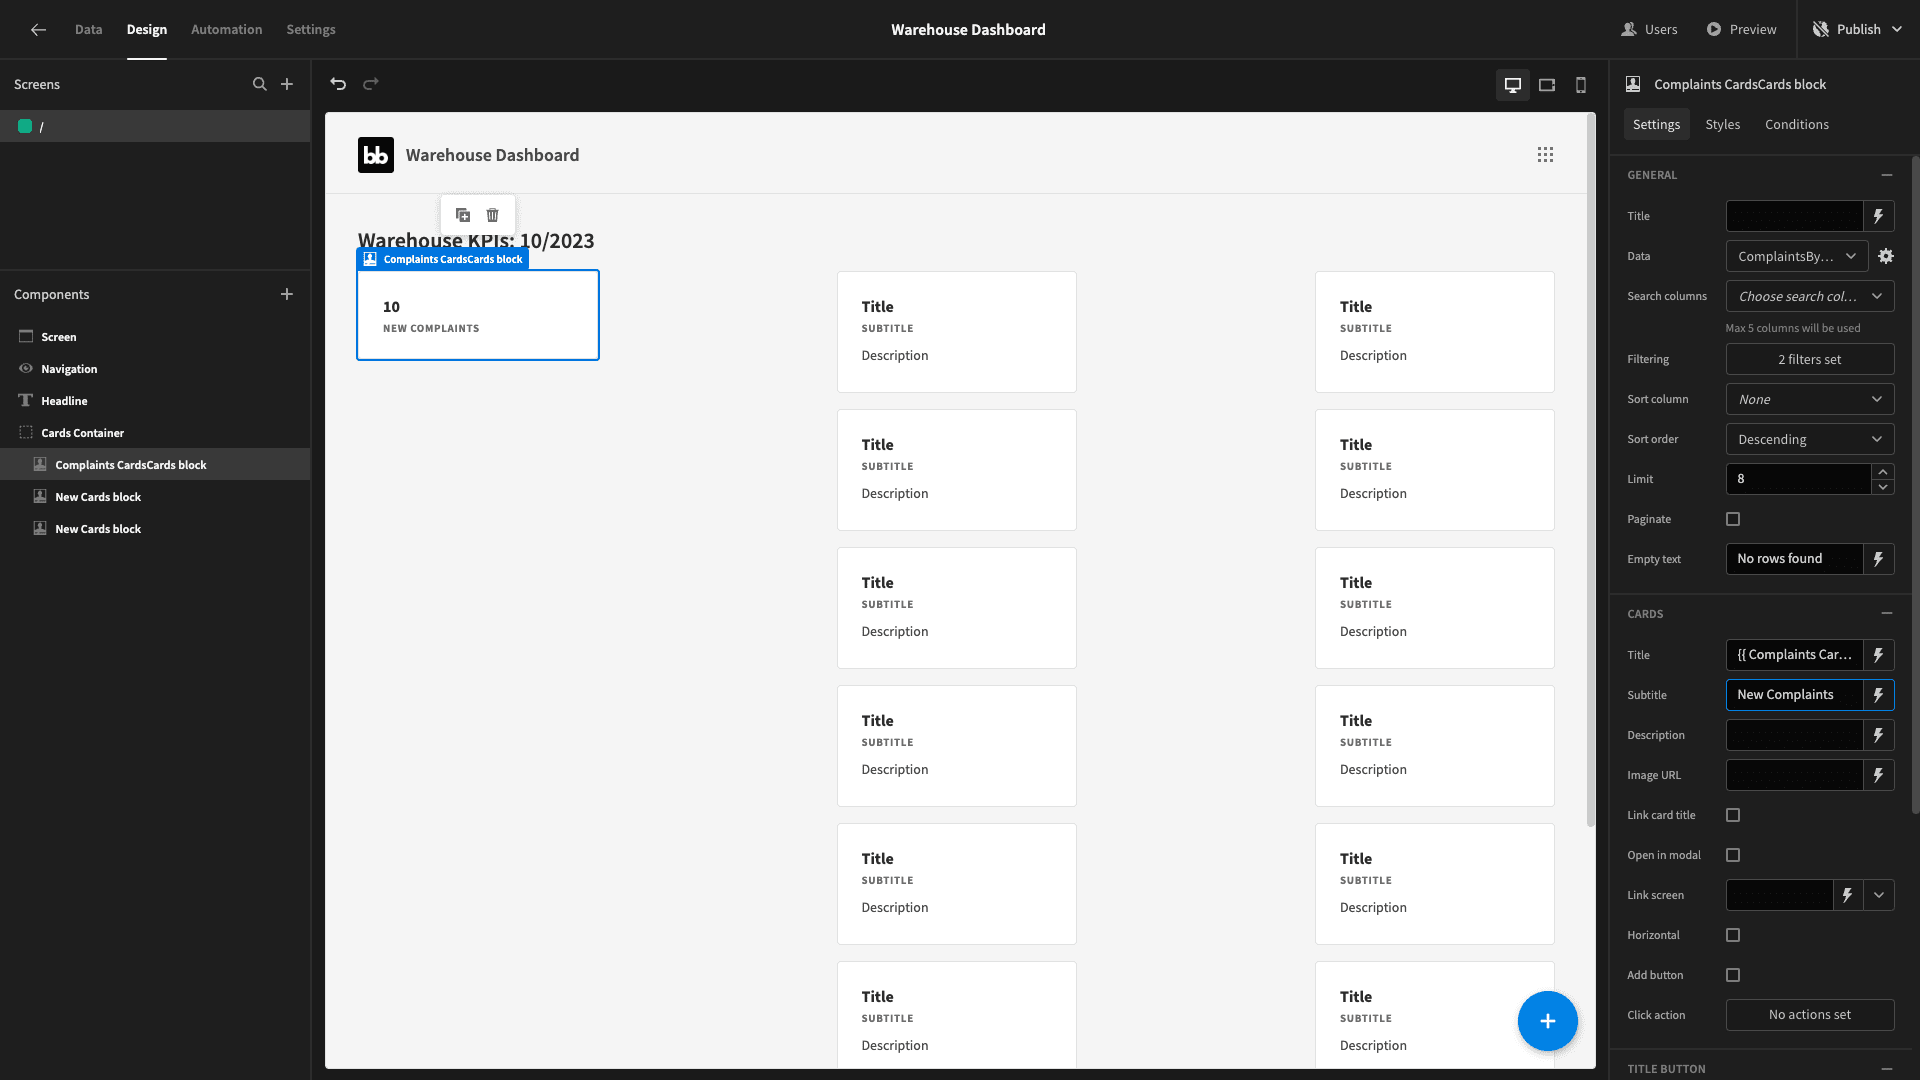Switch to tablet preview size
The width and height of the screenshot is (1920, 1080).
[x=1547, y=85]
